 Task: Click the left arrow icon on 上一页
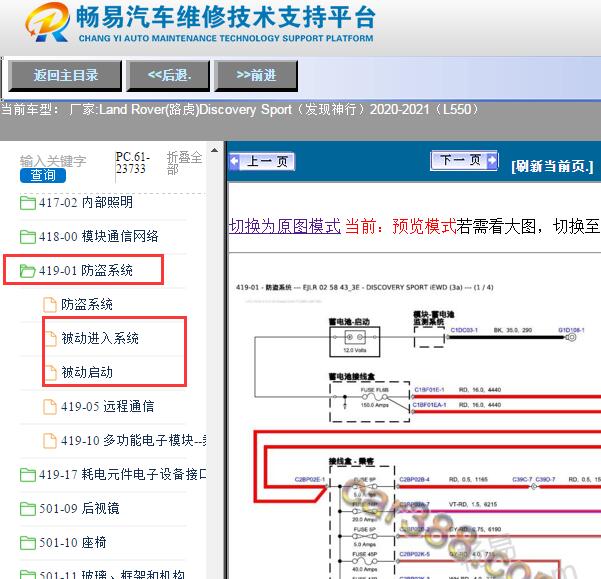coord(234,161)
